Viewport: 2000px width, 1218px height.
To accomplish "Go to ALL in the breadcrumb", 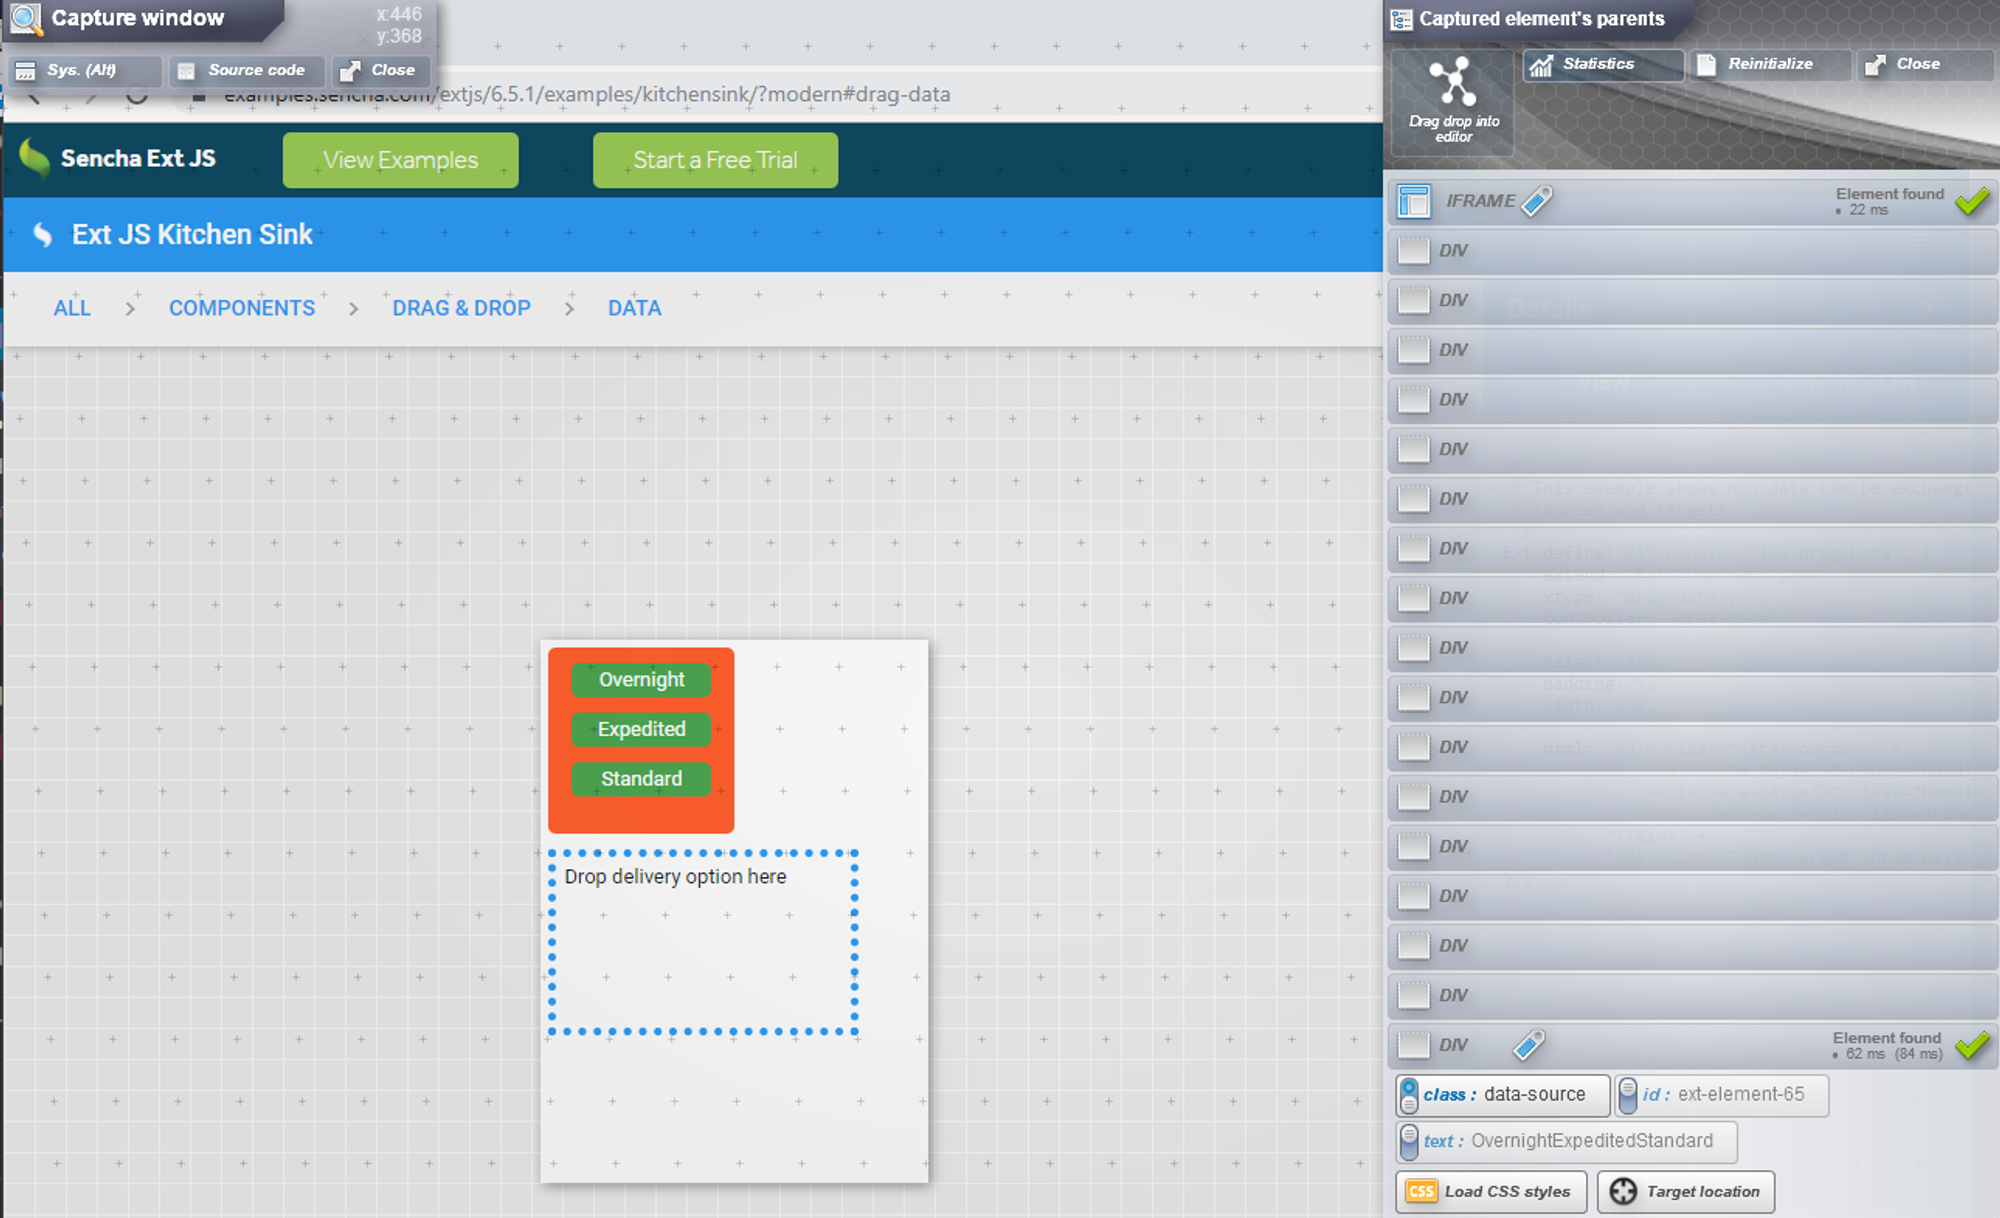I will click(x=72, y=308).
